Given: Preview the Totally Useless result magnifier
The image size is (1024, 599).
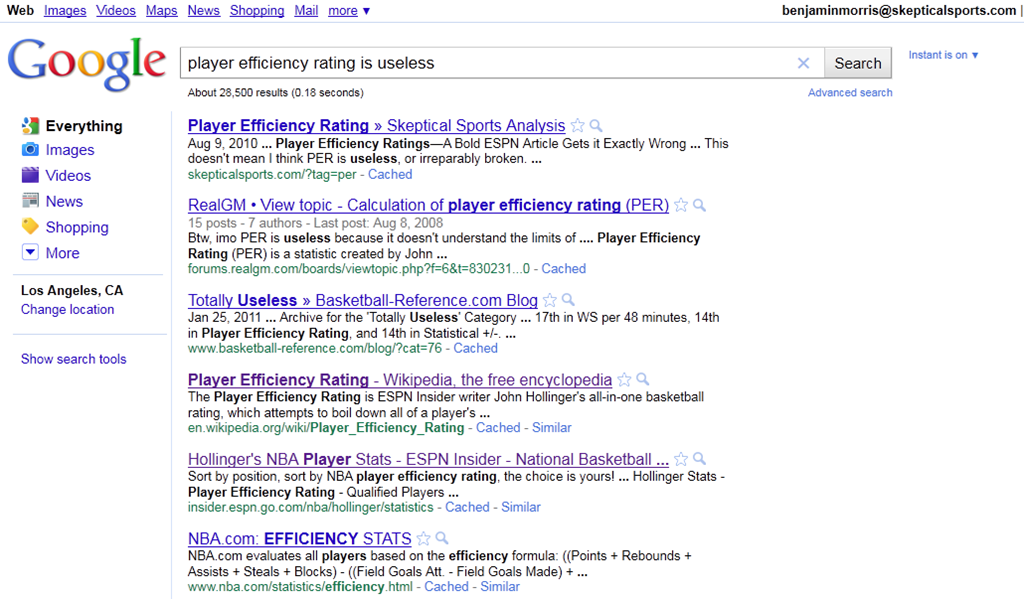Looking at the screenshot, I should [x=568, y=300].
